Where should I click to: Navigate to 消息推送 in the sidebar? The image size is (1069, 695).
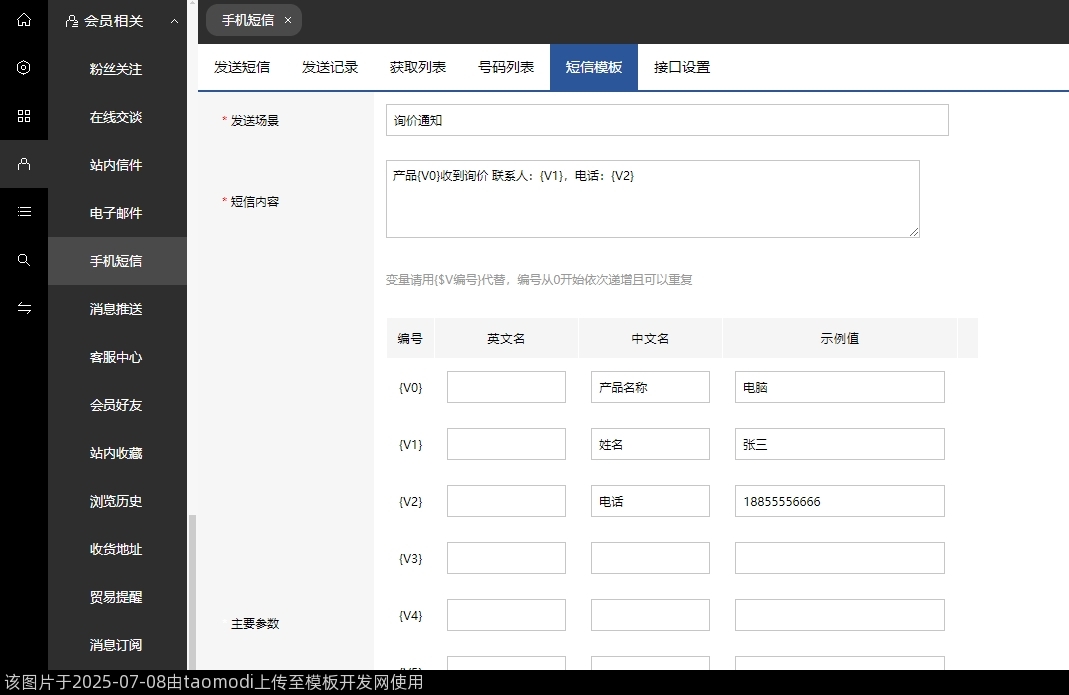(115, 309)
